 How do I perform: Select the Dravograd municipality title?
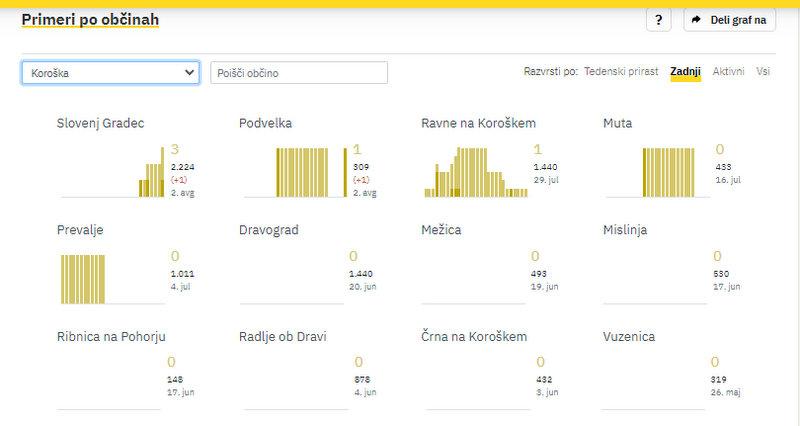pyautogui.click(x=269, y=230)
